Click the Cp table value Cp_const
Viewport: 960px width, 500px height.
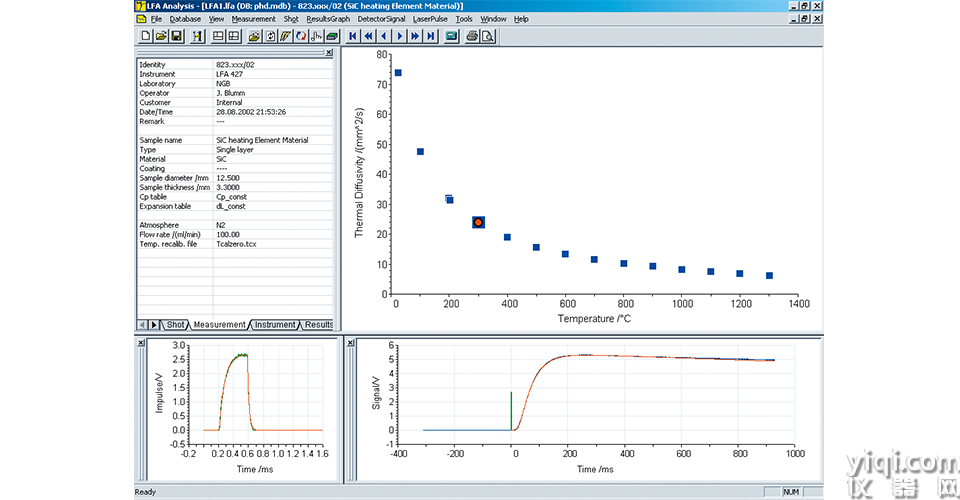tap(230, 197)
